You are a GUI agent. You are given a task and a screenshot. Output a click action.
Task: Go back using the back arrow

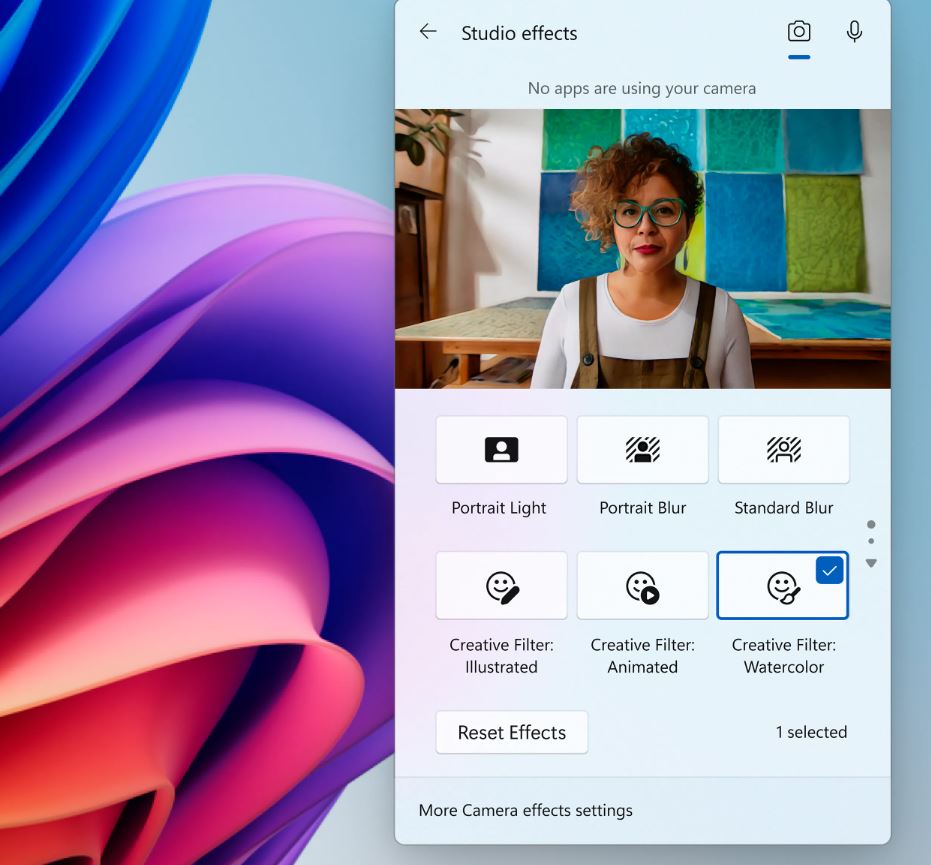[428, 32]
